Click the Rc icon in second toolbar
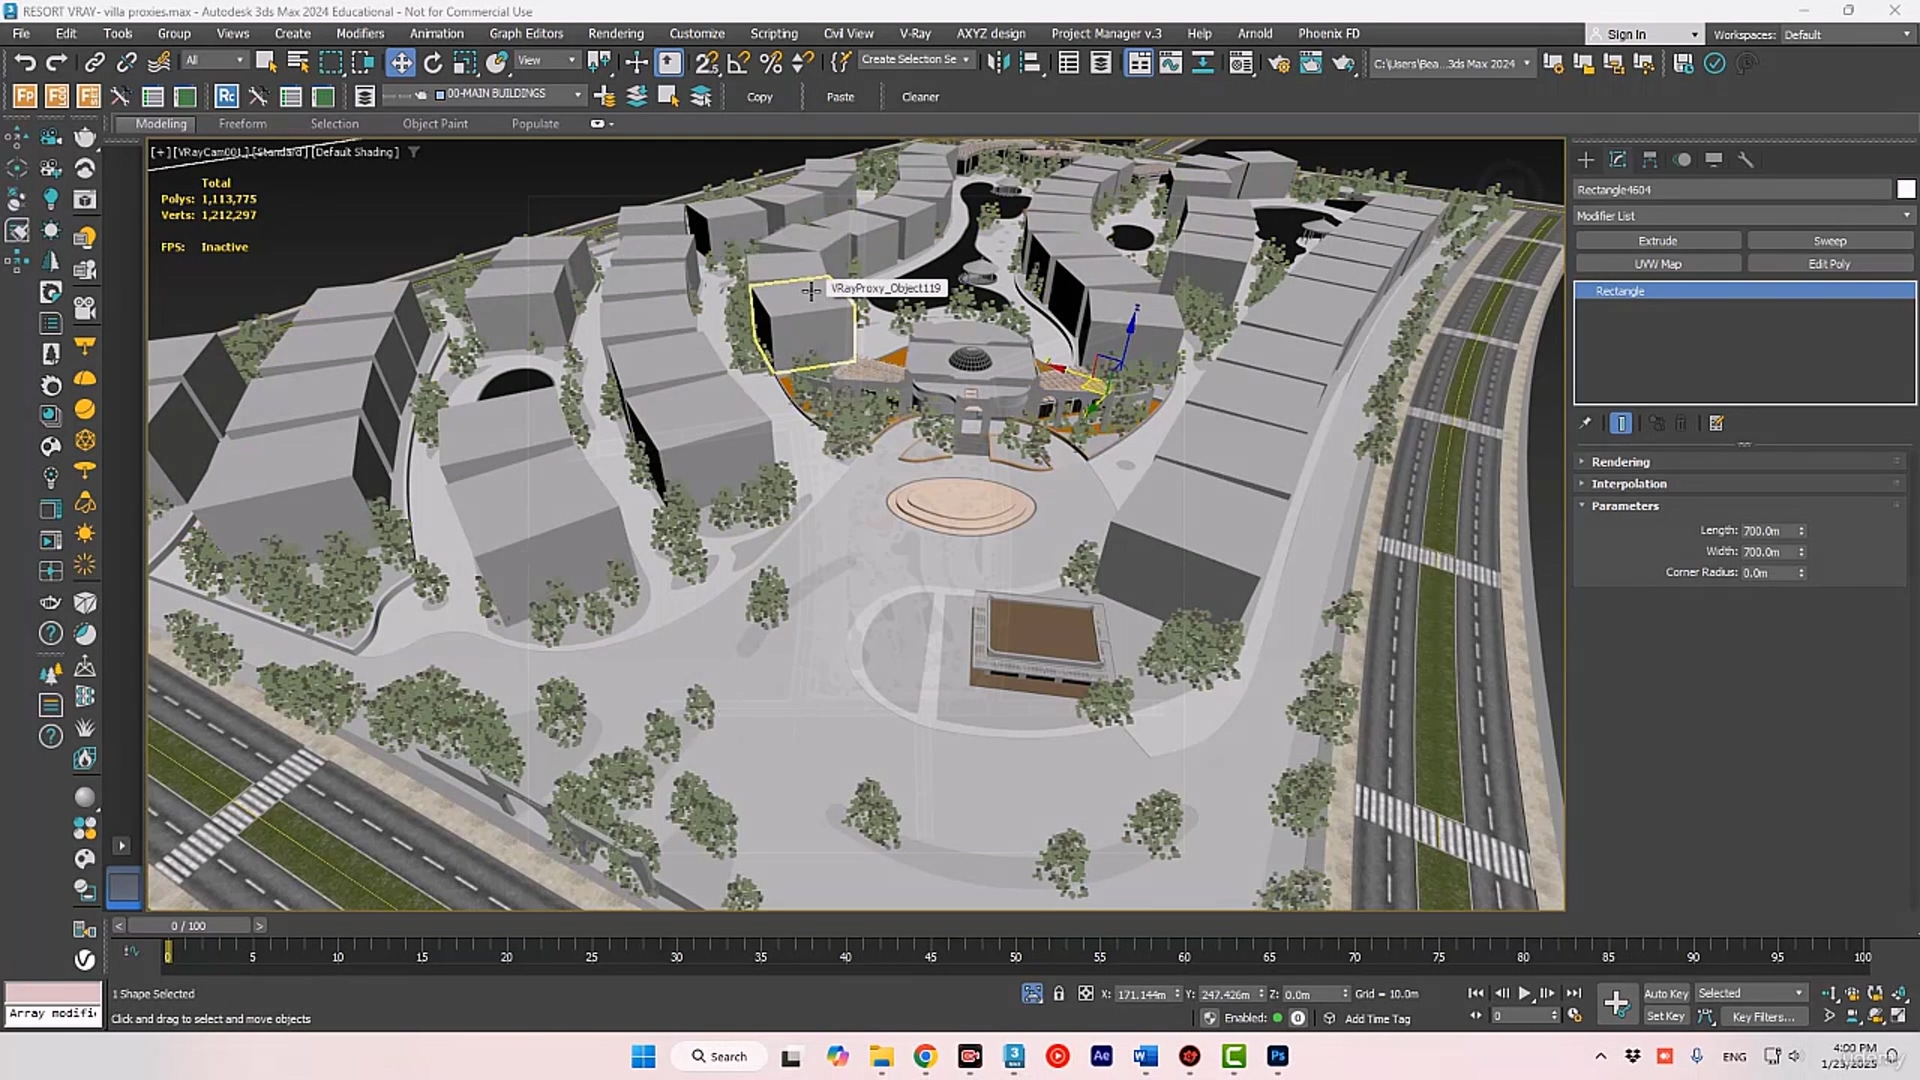Viewport: 1920px width, 1080px height. pos(226,97)
